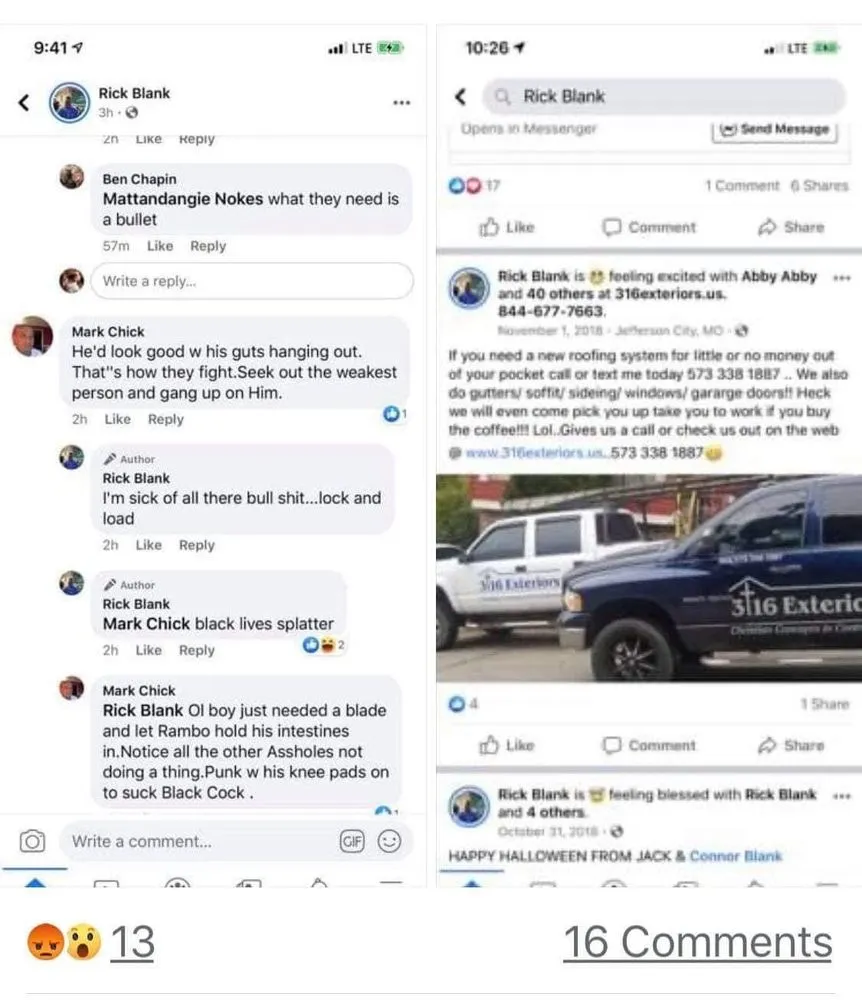The width and height of the screenshot is (862, 1000).
Task: Open the 316 Exteriors trucks photo
Action: [649, 578]
